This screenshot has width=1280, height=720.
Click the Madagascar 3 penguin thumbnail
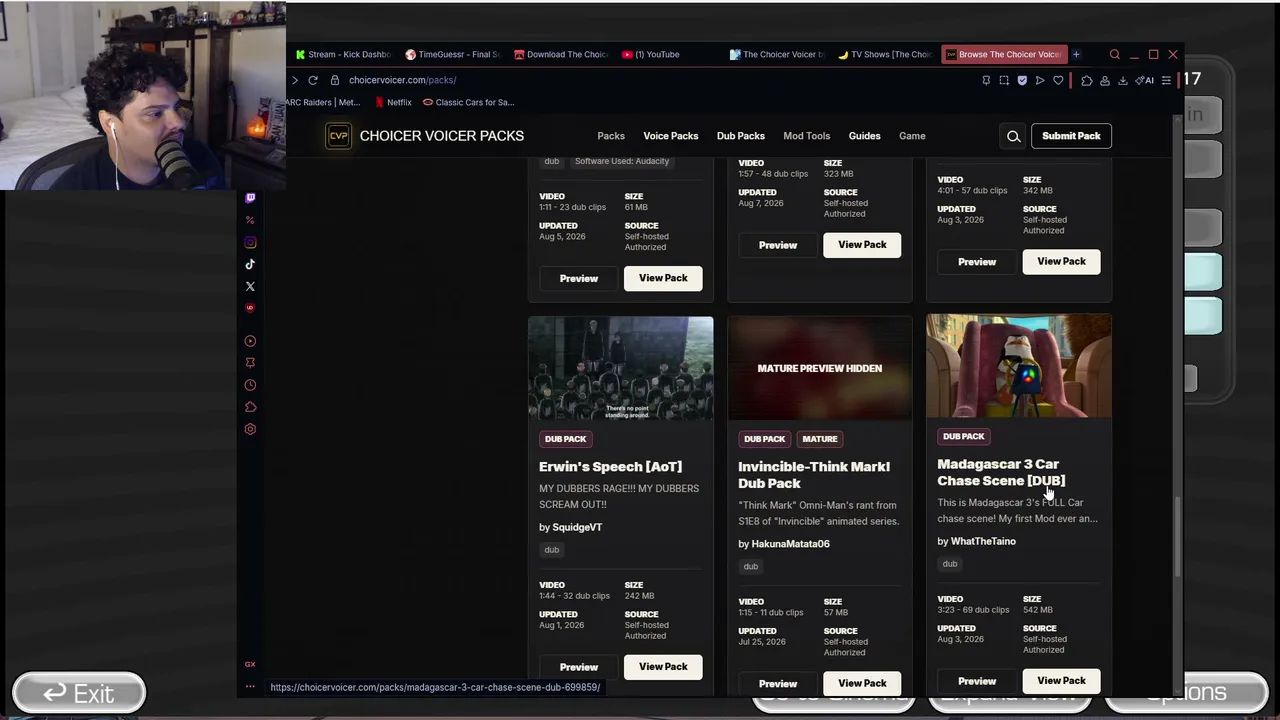tap(1019, 366)
